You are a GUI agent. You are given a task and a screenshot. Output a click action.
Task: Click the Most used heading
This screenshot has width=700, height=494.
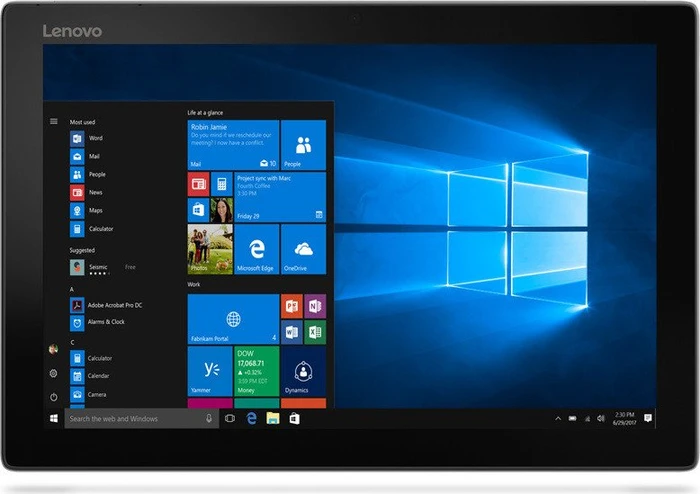pos(83,122)
